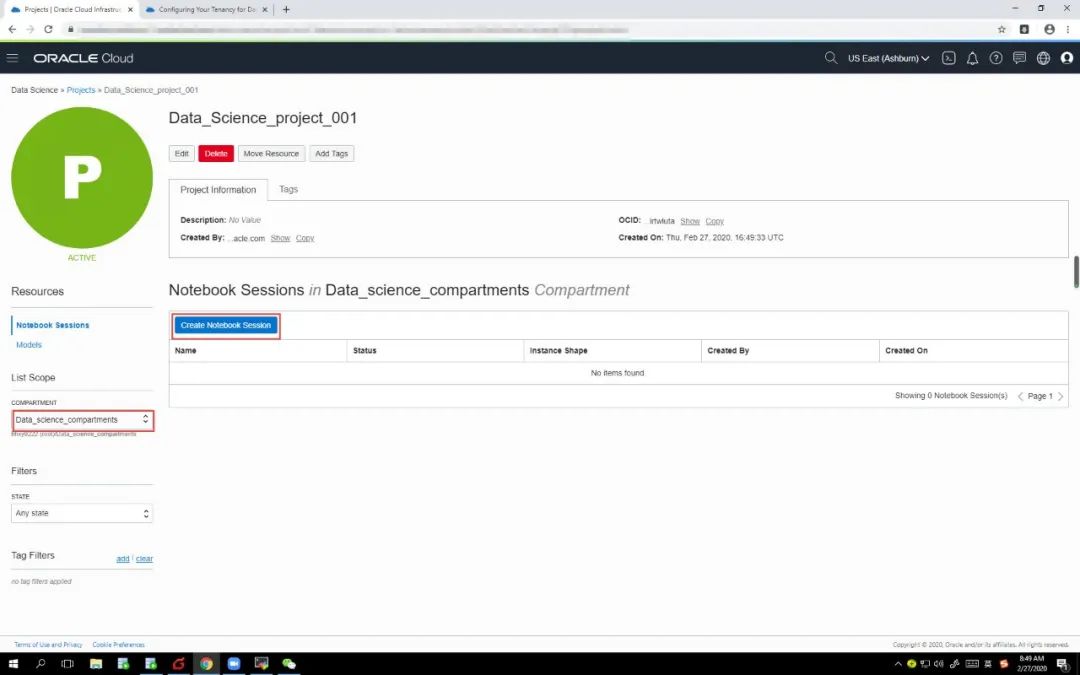1080x675 pixels.
Task: Close the Projects browser tab
Action: point(130,10)
